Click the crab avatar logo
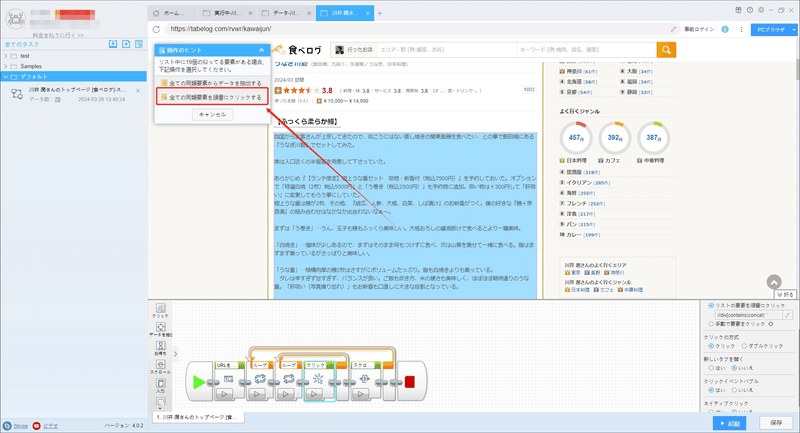 coord(16,18)
